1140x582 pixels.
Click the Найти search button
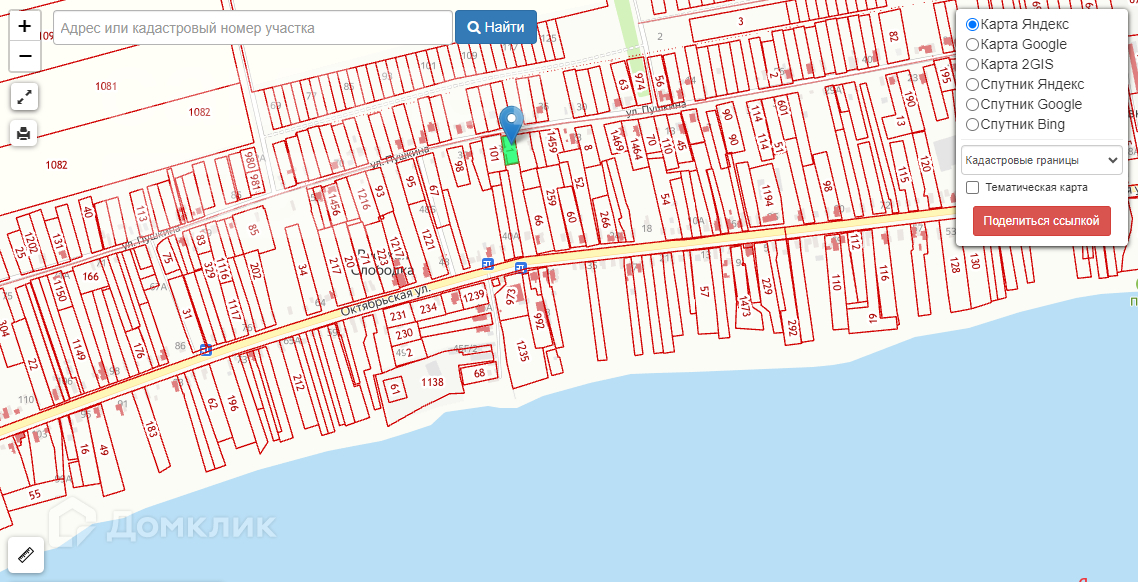(496, 28)
